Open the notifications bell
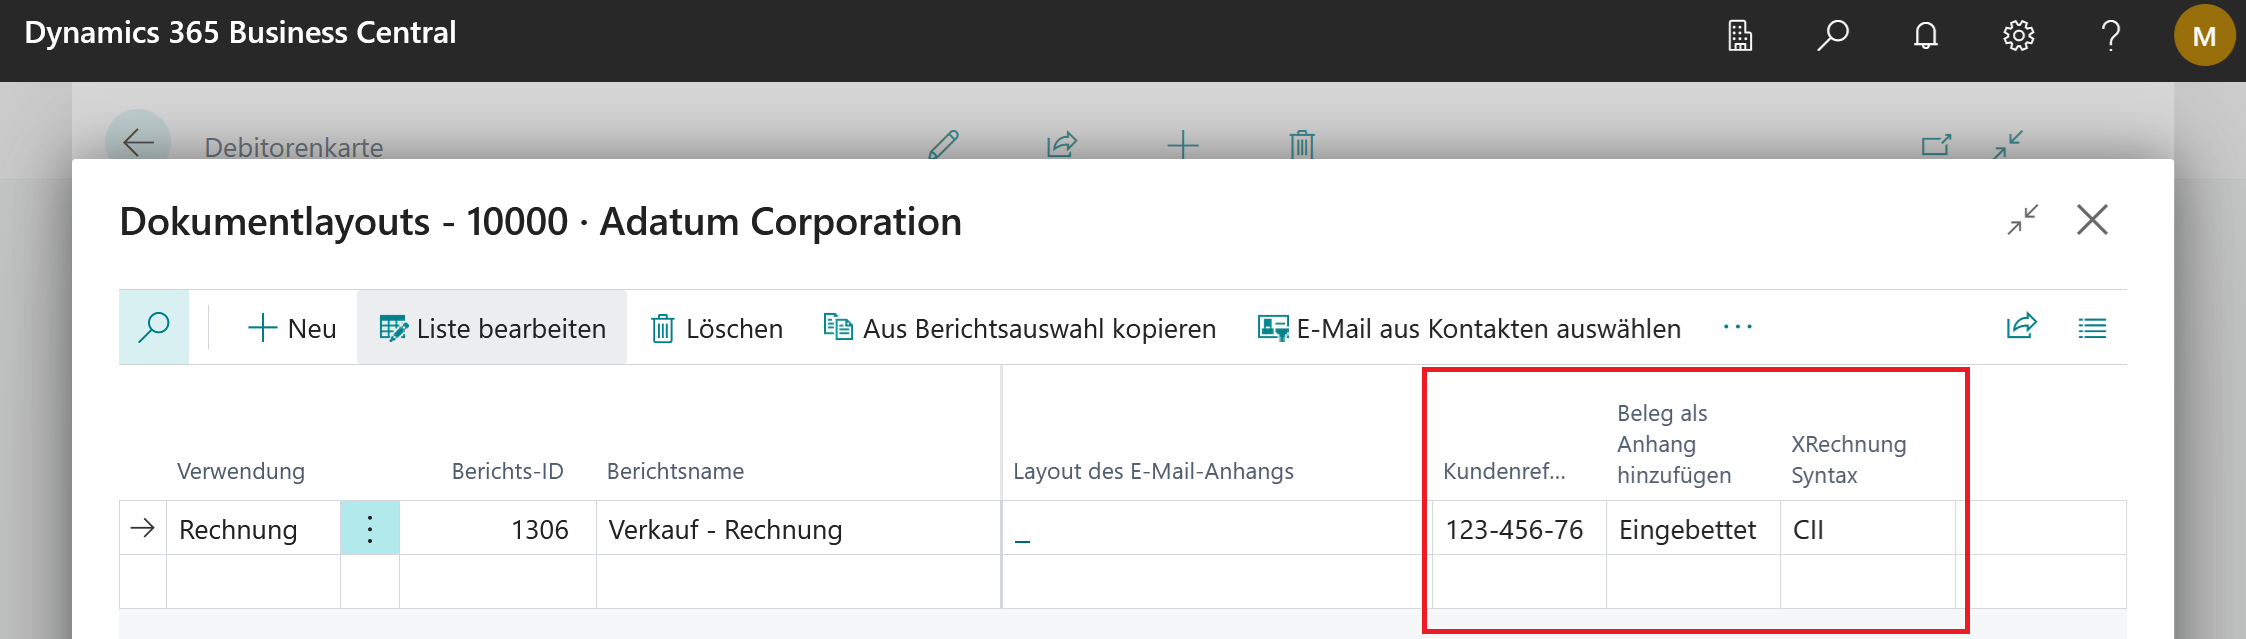2246x639 pixels. point(1926,36)
